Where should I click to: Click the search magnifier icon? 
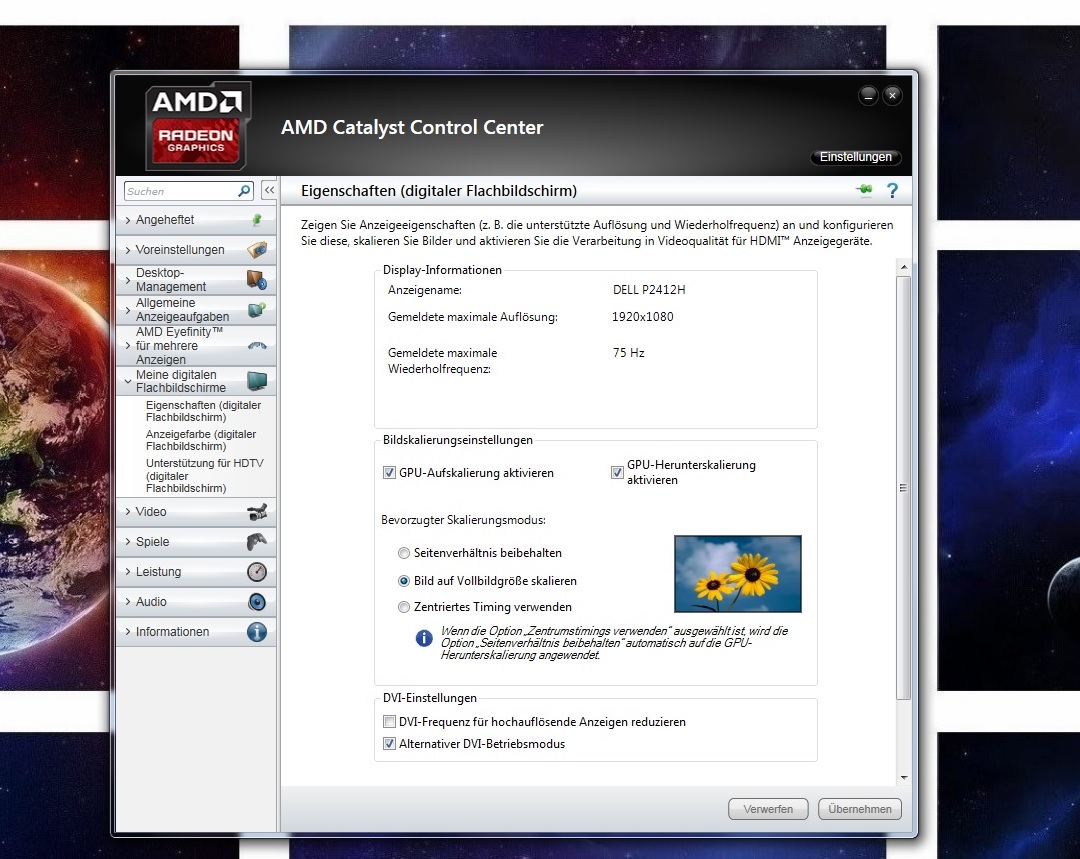tap(244, 191)
